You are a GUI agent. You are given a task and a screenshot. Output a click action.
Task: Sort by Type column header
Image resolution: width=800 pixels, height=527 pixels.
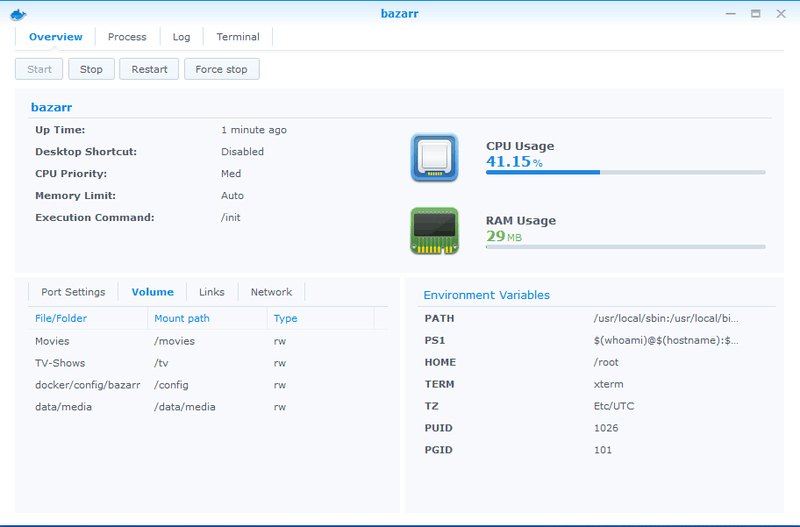320,318
